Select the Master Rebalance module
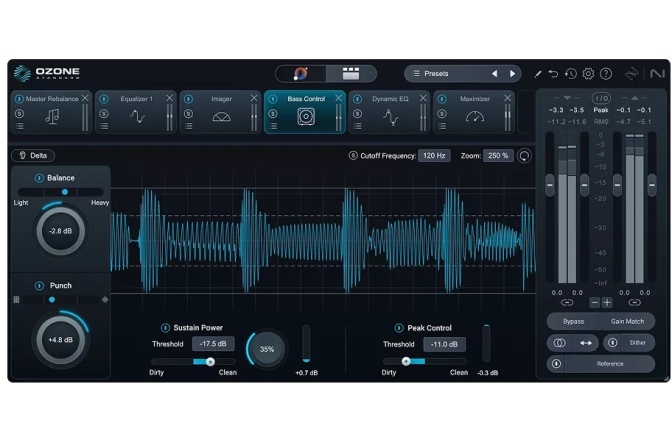The width and height of the screenshot is (672, 440). [51, 112]
